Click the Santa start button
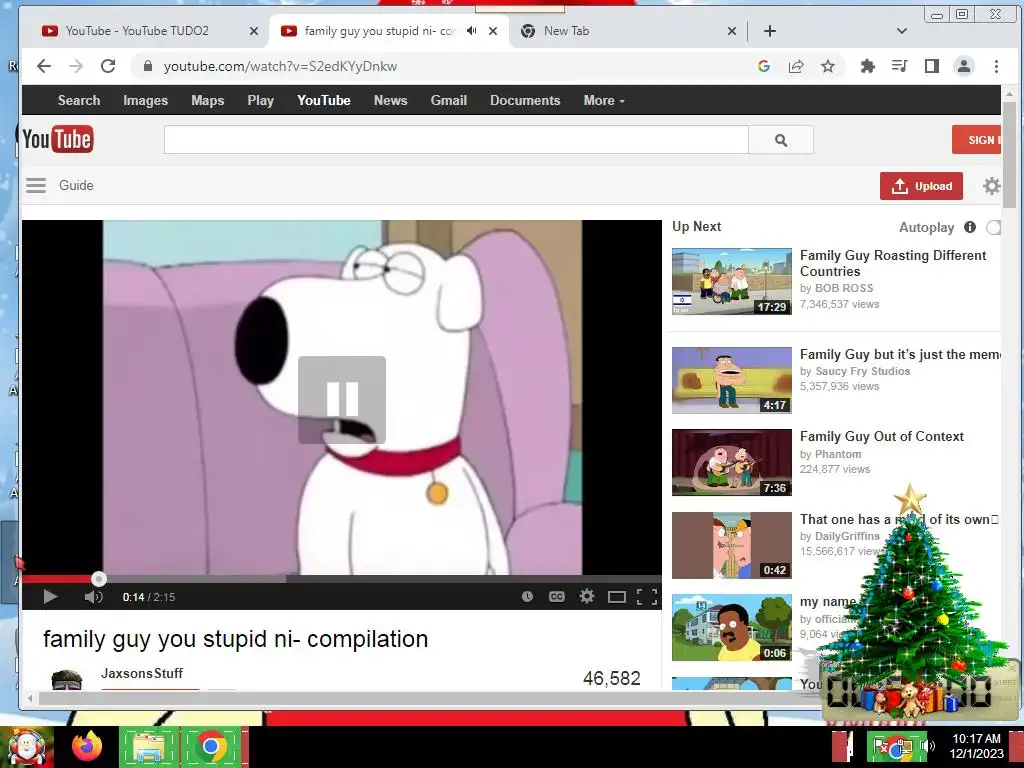Screen dimensions: 1024x768 click(27, 746)
